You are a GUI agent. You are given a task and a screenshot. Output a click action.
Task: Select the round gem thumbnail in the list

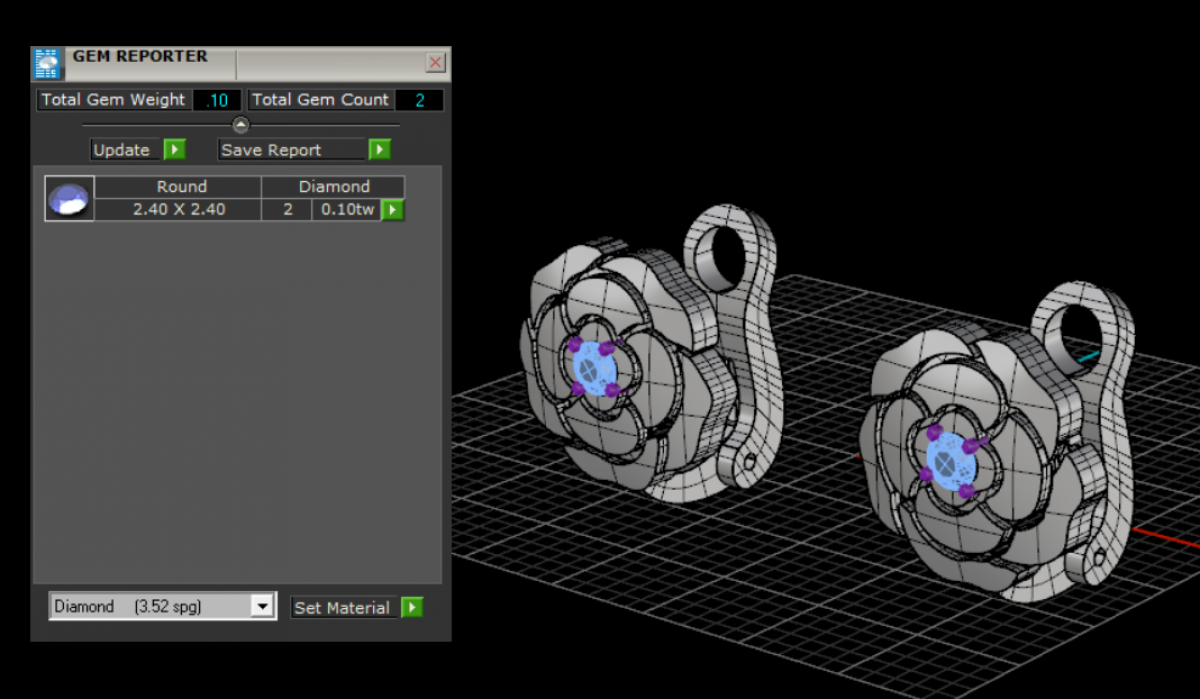coord(69,198)
